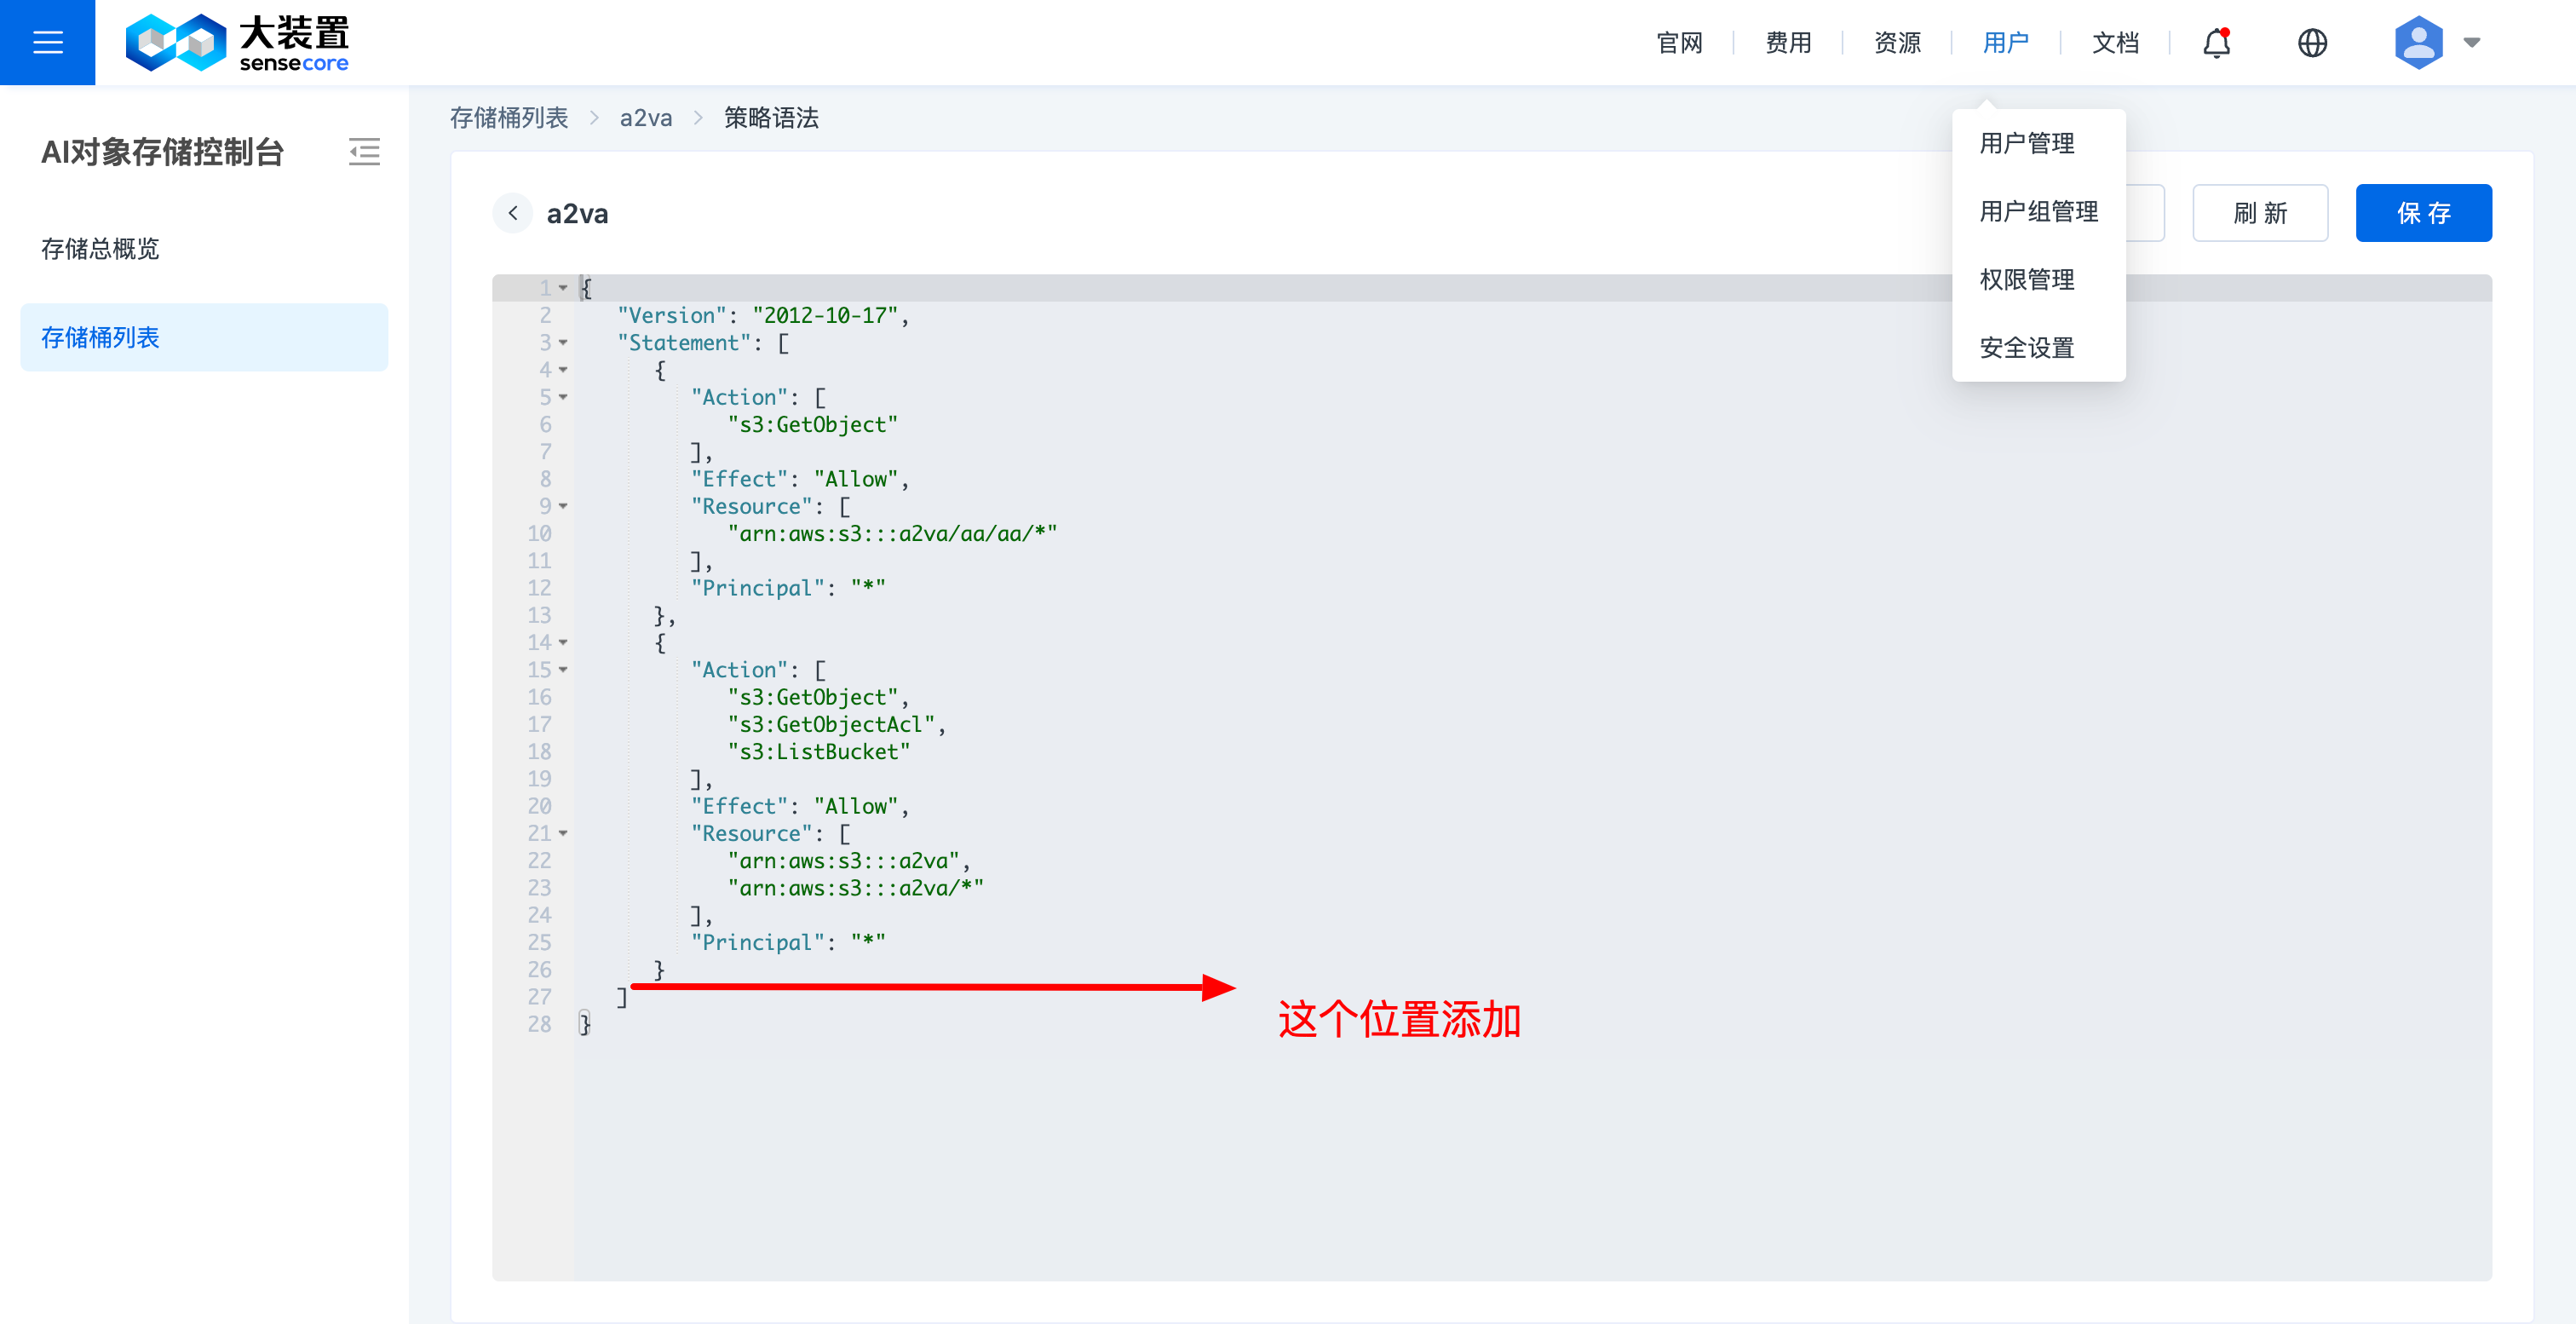Open 存储总概览 in the sidebar
Image resolution: width=2576 pixels, height=1324 pixels.
pos(100,249)
